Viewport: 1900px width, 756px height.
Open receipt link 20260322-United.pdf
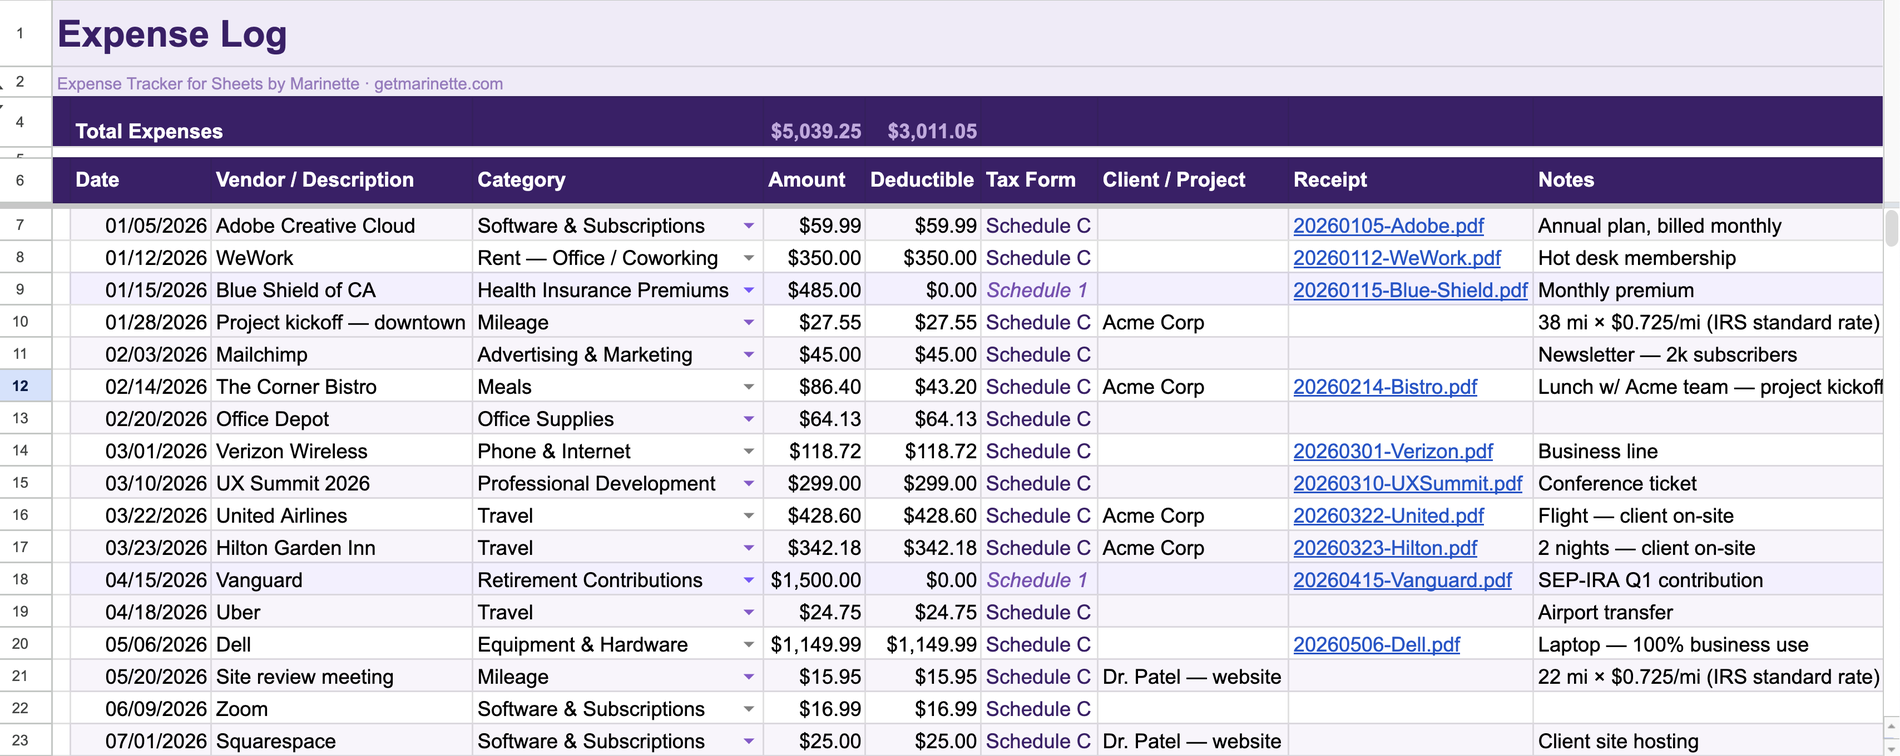pyautogui.click(x=1388, y=516)
